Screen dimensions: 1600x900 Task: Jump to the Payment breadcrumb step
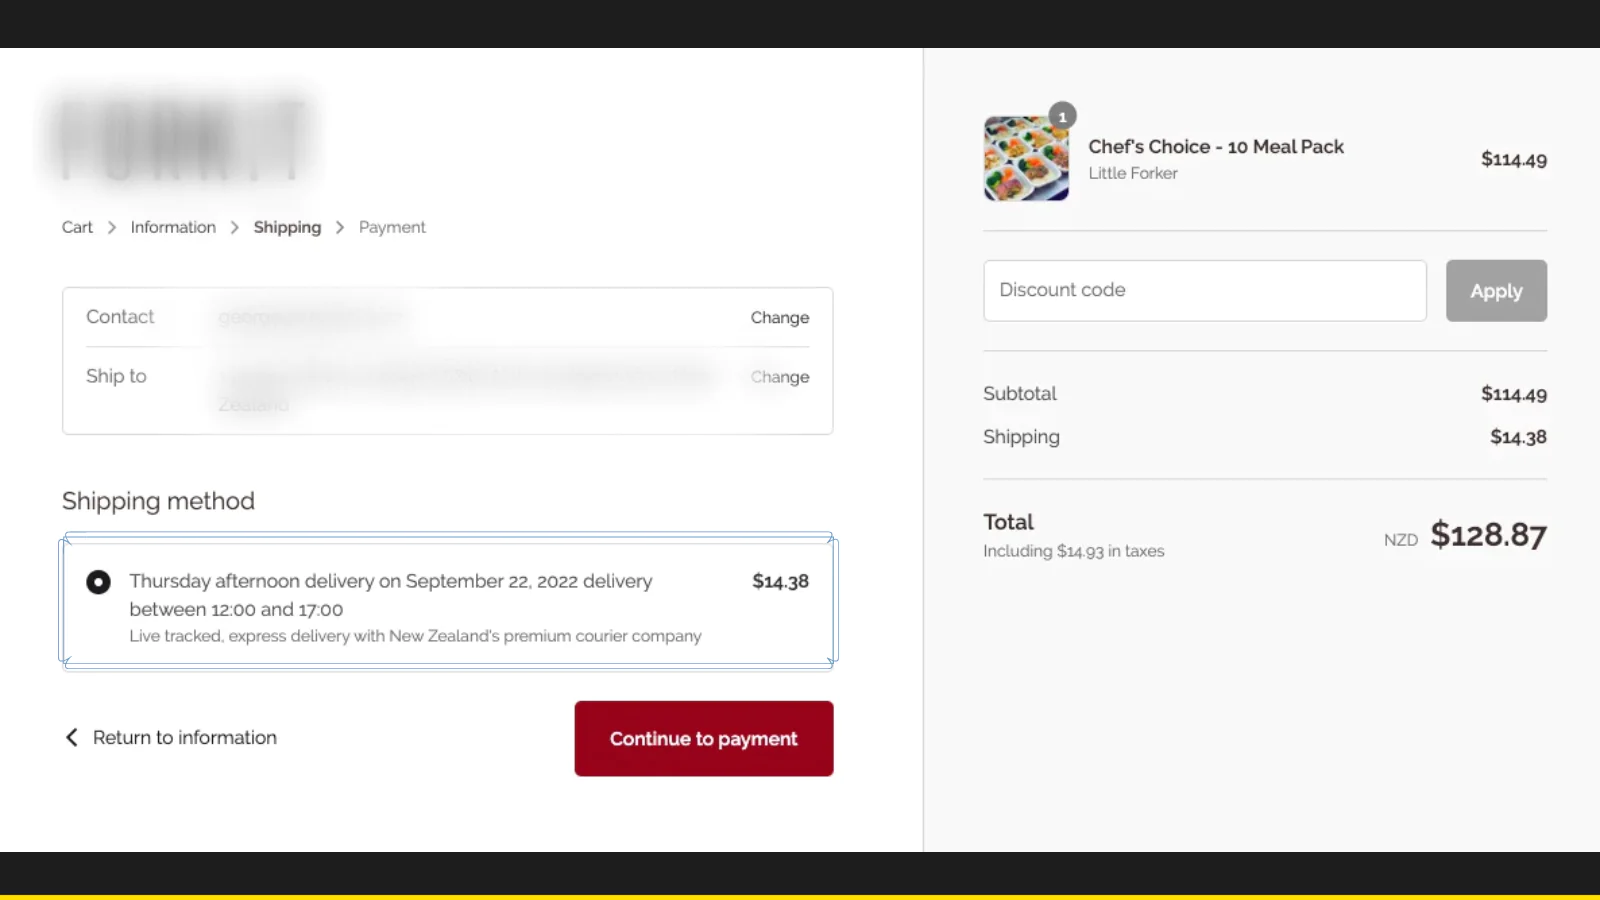tap(392, 228)
